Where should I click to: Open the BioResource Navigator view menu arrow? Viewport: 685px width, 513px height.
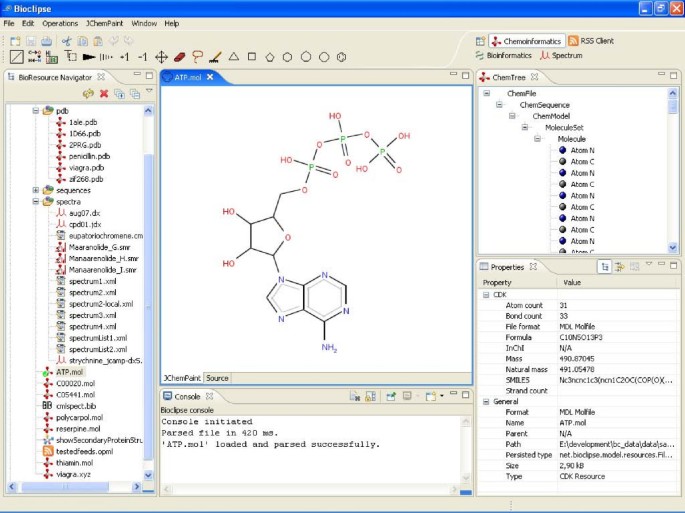tap(149, 91)
